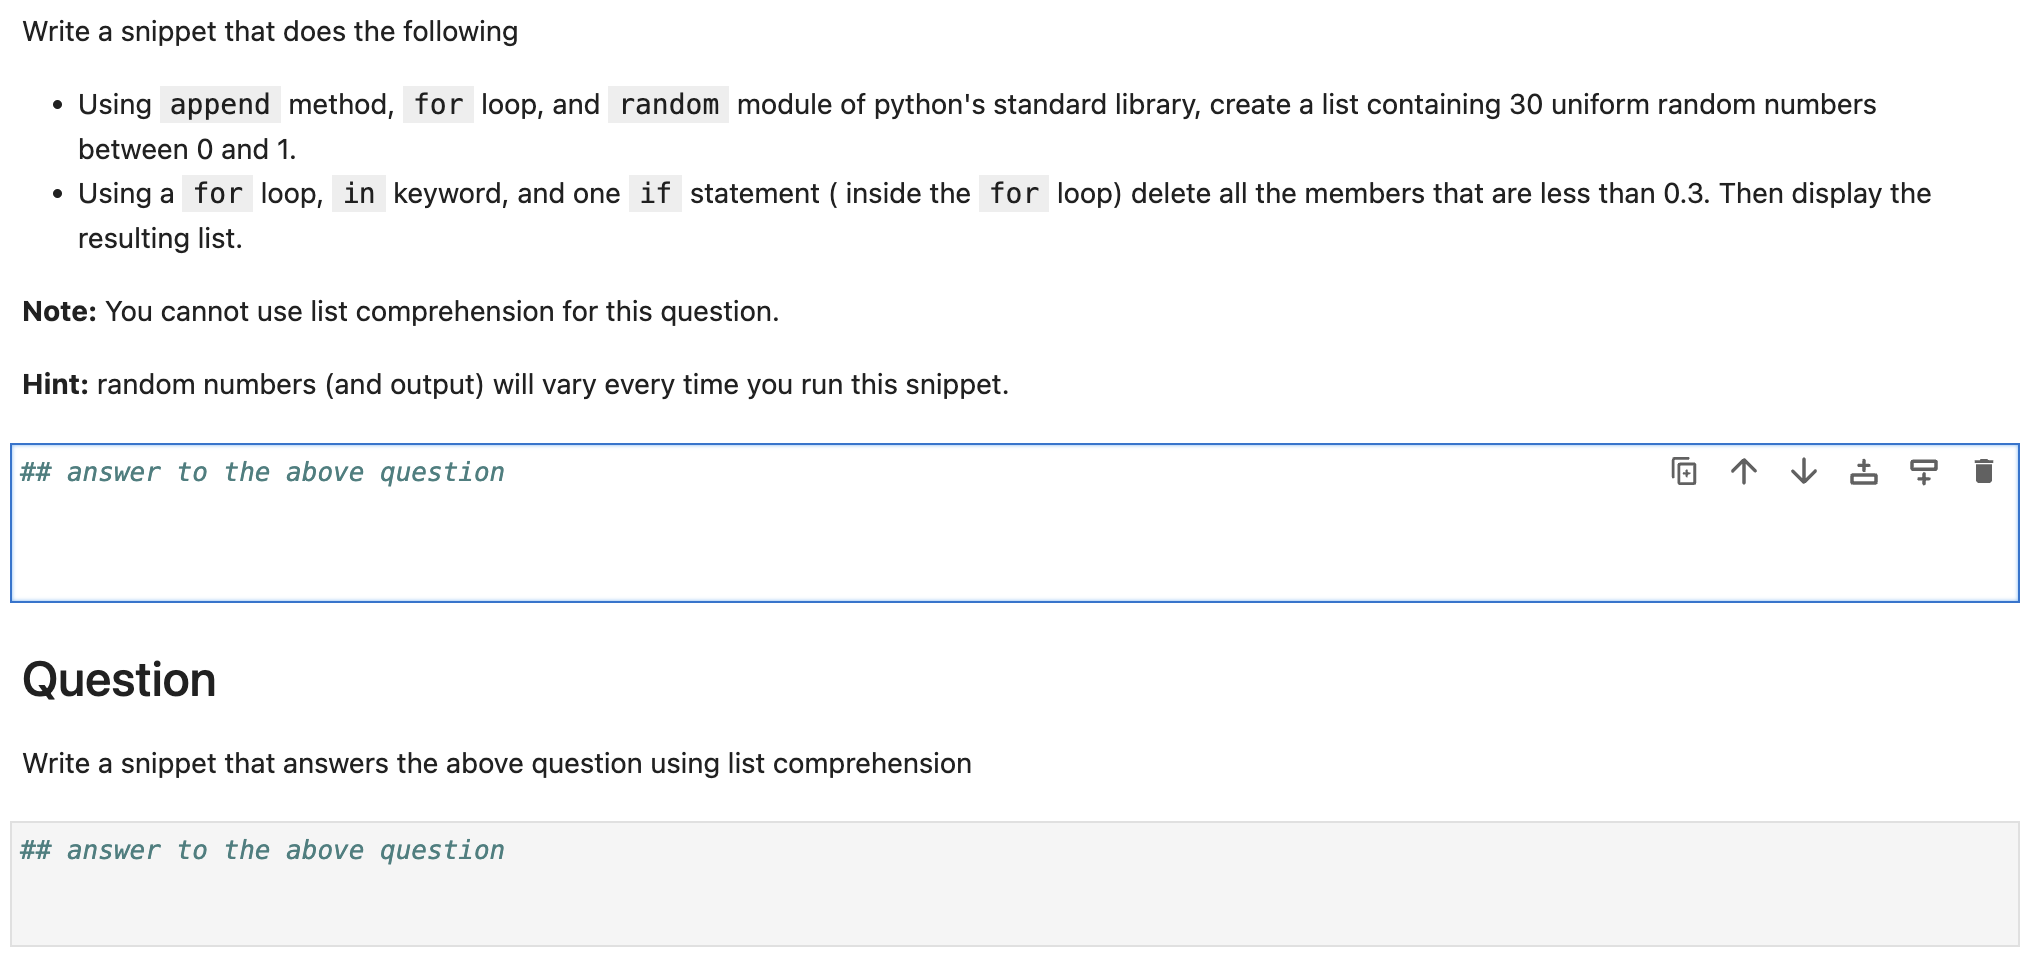Click the "Question" heading
This screenshot has width=2042, height=970.
pos(119,680)
